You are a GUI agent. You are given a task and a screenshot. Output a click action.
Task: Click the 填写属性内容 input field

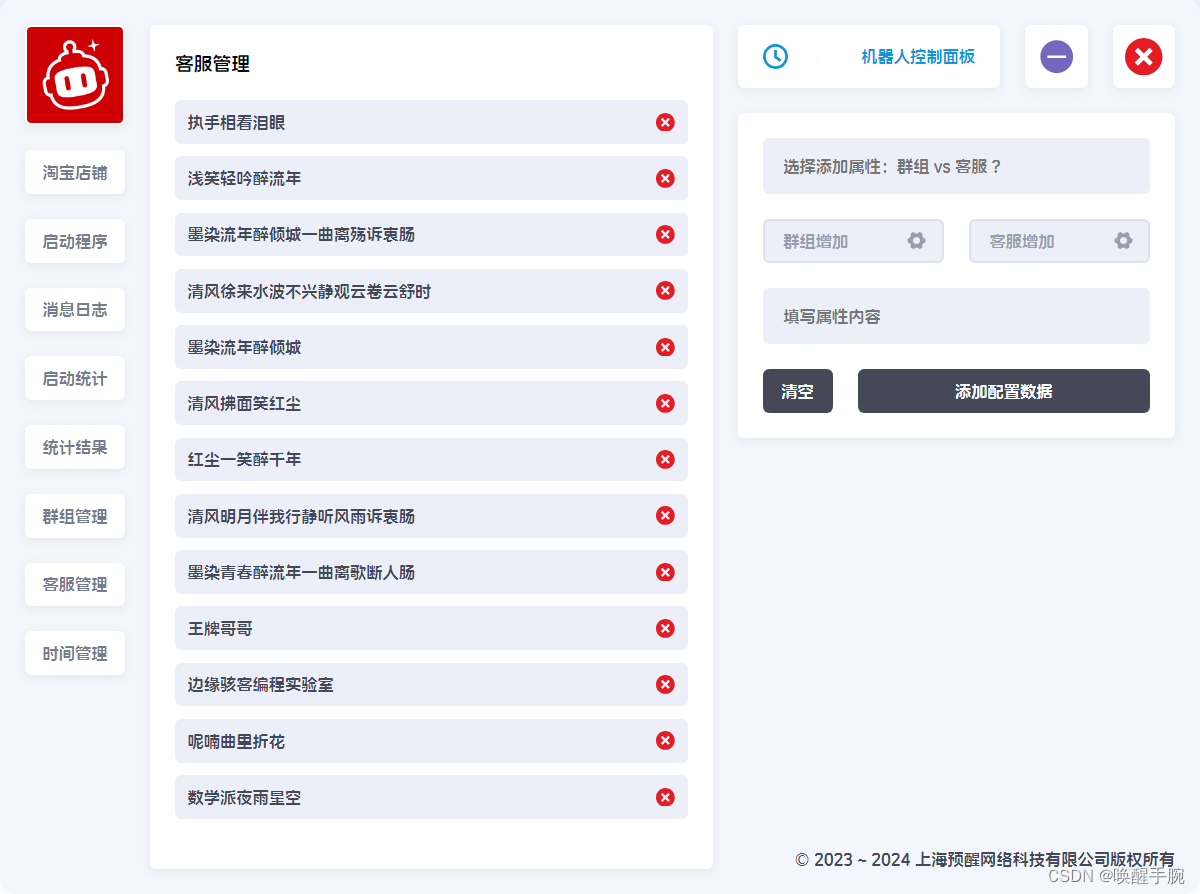point(956,316)
